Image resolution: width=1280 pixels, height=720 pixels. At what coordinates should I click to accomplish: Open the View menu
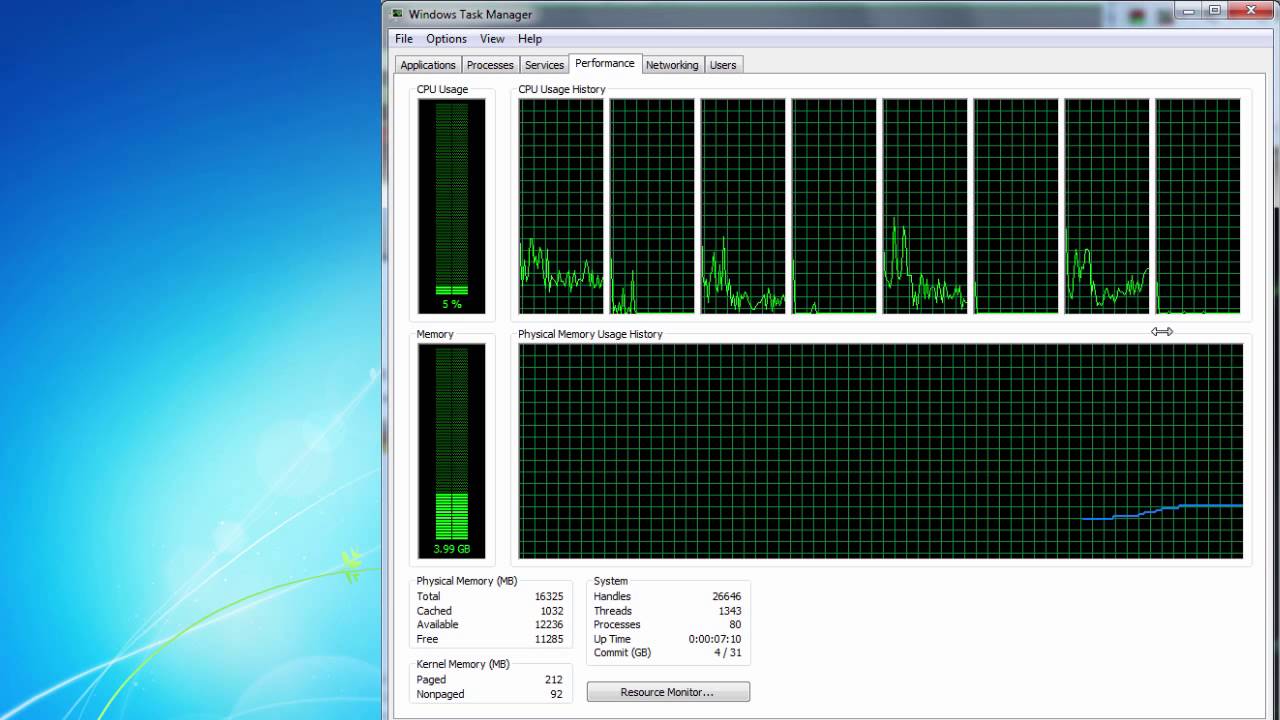tap(492, 38)
